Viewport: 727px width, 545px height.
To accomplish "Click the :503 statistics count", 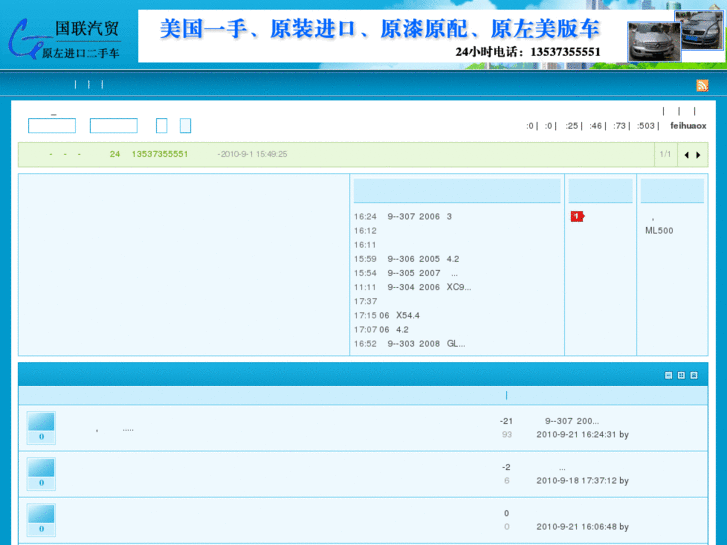I will [645, 126].
